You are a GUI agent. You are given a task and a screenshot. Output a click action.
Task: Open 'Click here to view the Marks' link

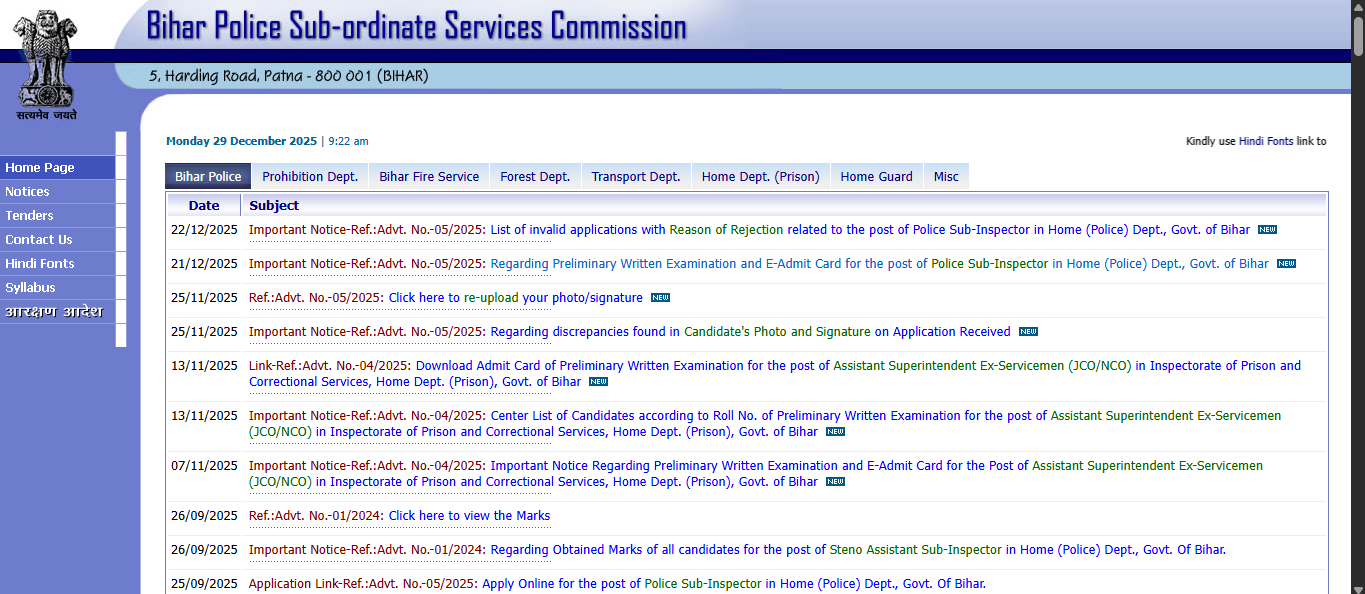coord(469,516)
